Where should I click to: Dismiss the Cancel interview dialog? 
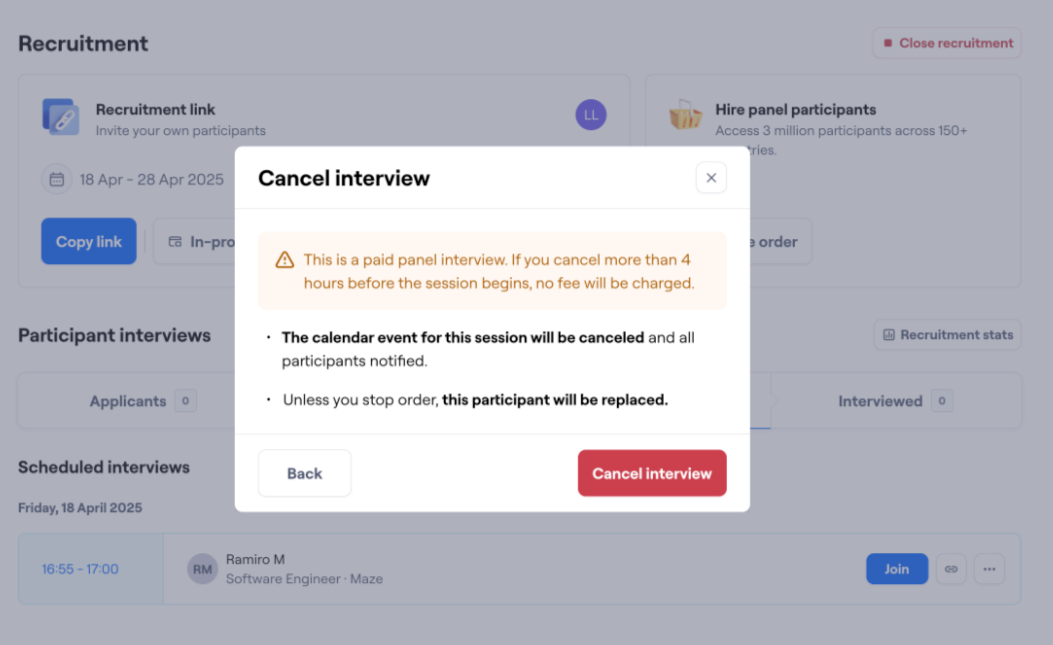coord(711,177)
